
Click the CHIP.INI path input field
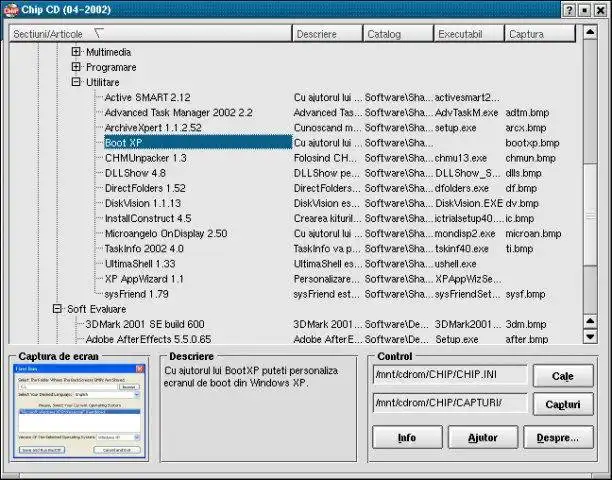[x=450, y=375]
